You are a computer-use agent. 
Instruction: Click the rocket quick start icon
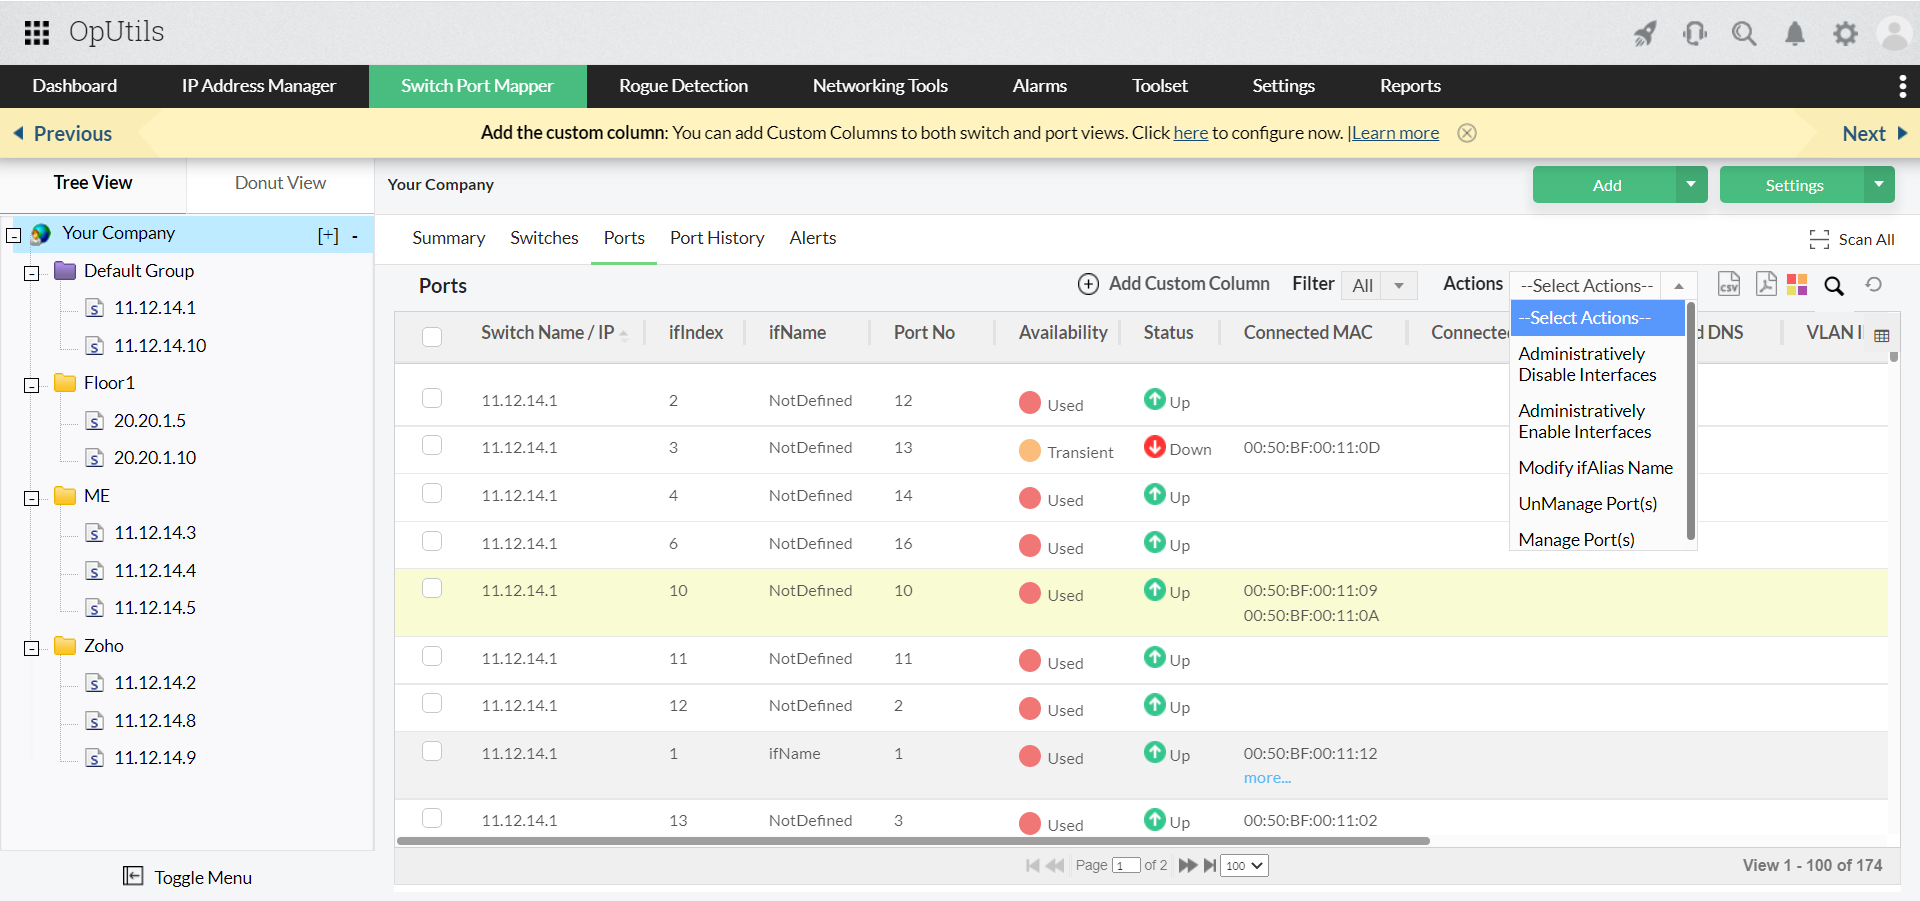1645,34
